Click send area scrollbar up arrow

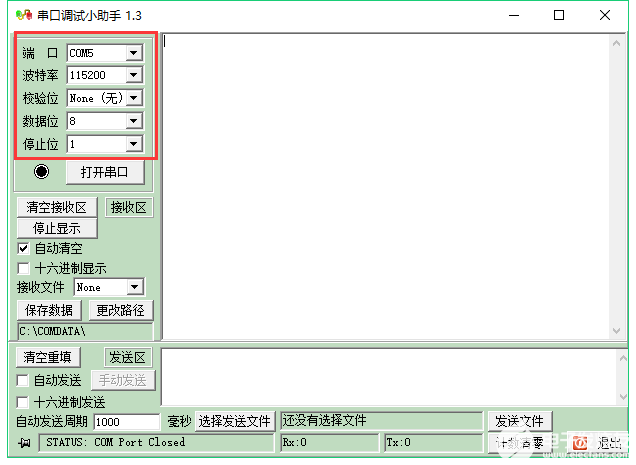click(x=623, y=358)
